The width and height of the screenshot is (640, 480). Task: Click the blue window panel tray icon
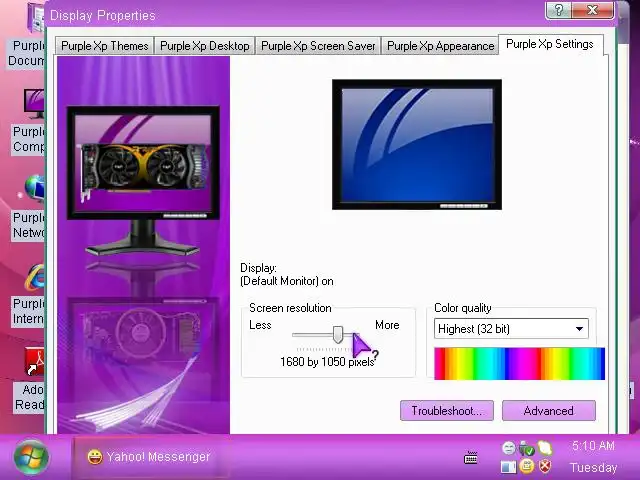[509, 467]
